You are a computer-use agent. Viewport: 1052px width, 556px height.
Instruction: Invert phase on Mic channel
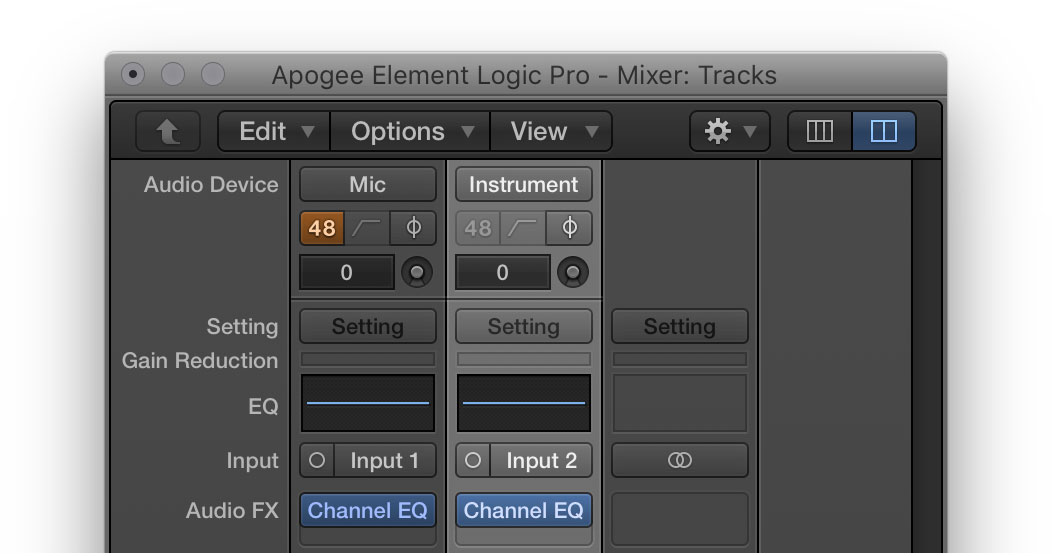point(413,228)
